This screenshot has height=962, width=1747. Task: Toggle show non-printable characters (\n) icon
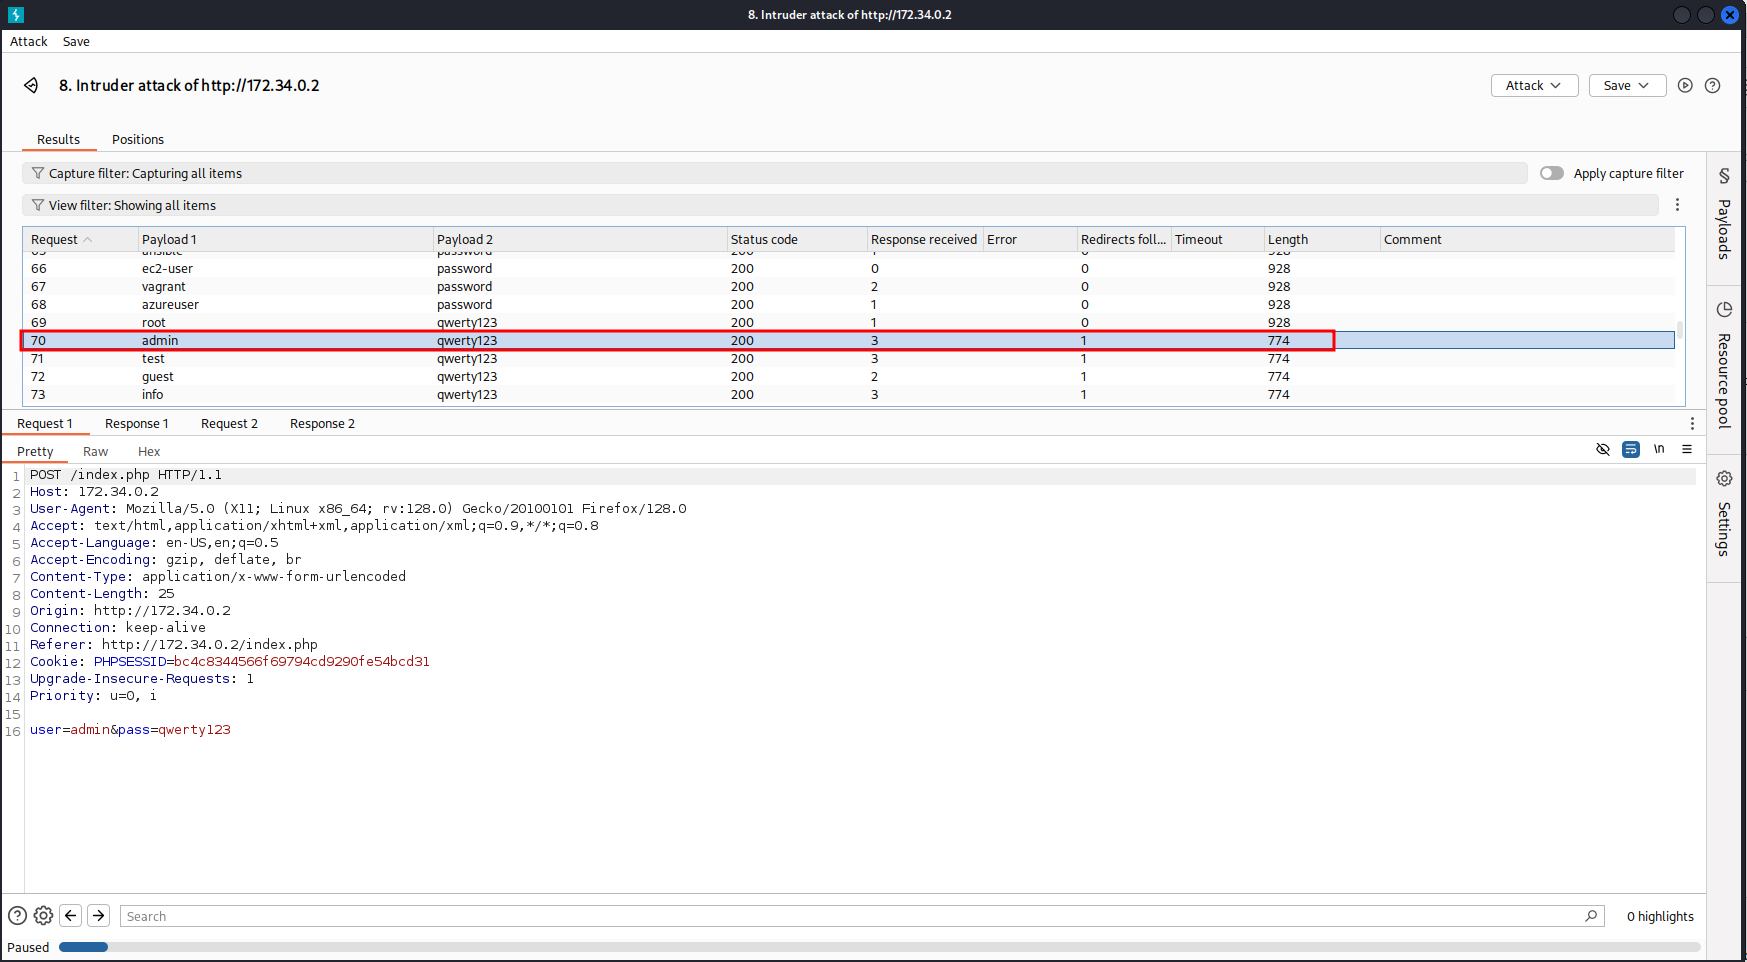pos(1659,449)
